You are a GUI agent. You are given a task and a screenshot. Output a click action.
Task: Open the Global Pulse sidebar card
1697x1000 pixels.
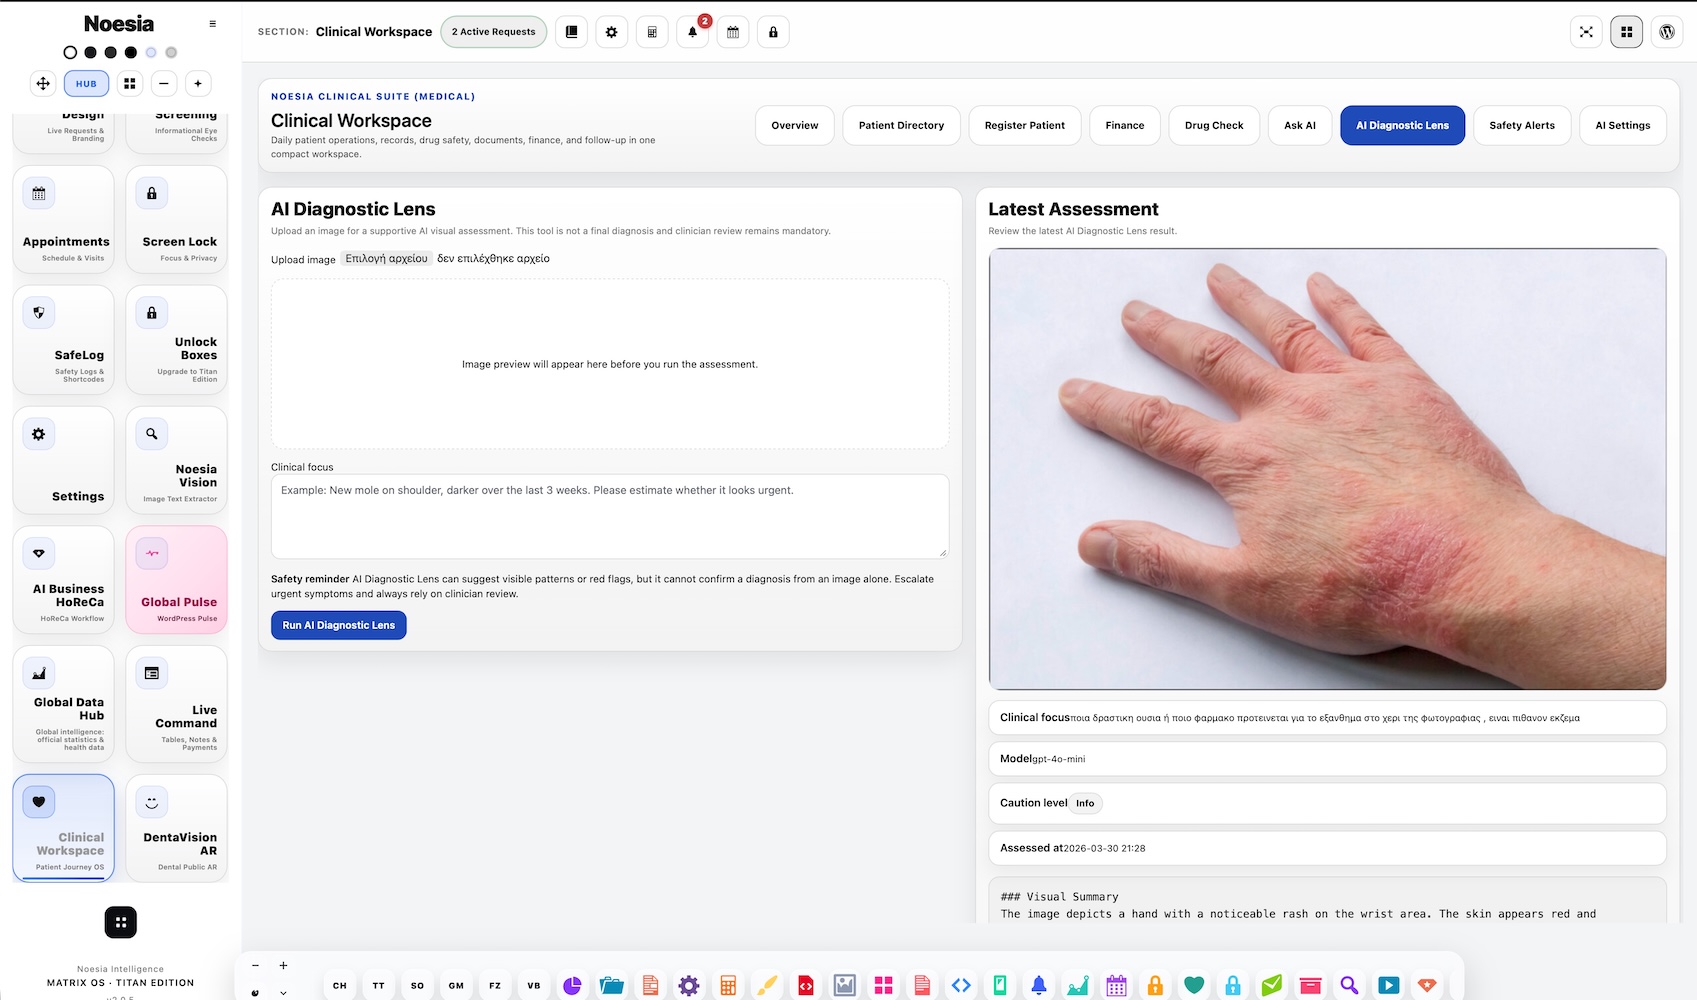[176, 580]
